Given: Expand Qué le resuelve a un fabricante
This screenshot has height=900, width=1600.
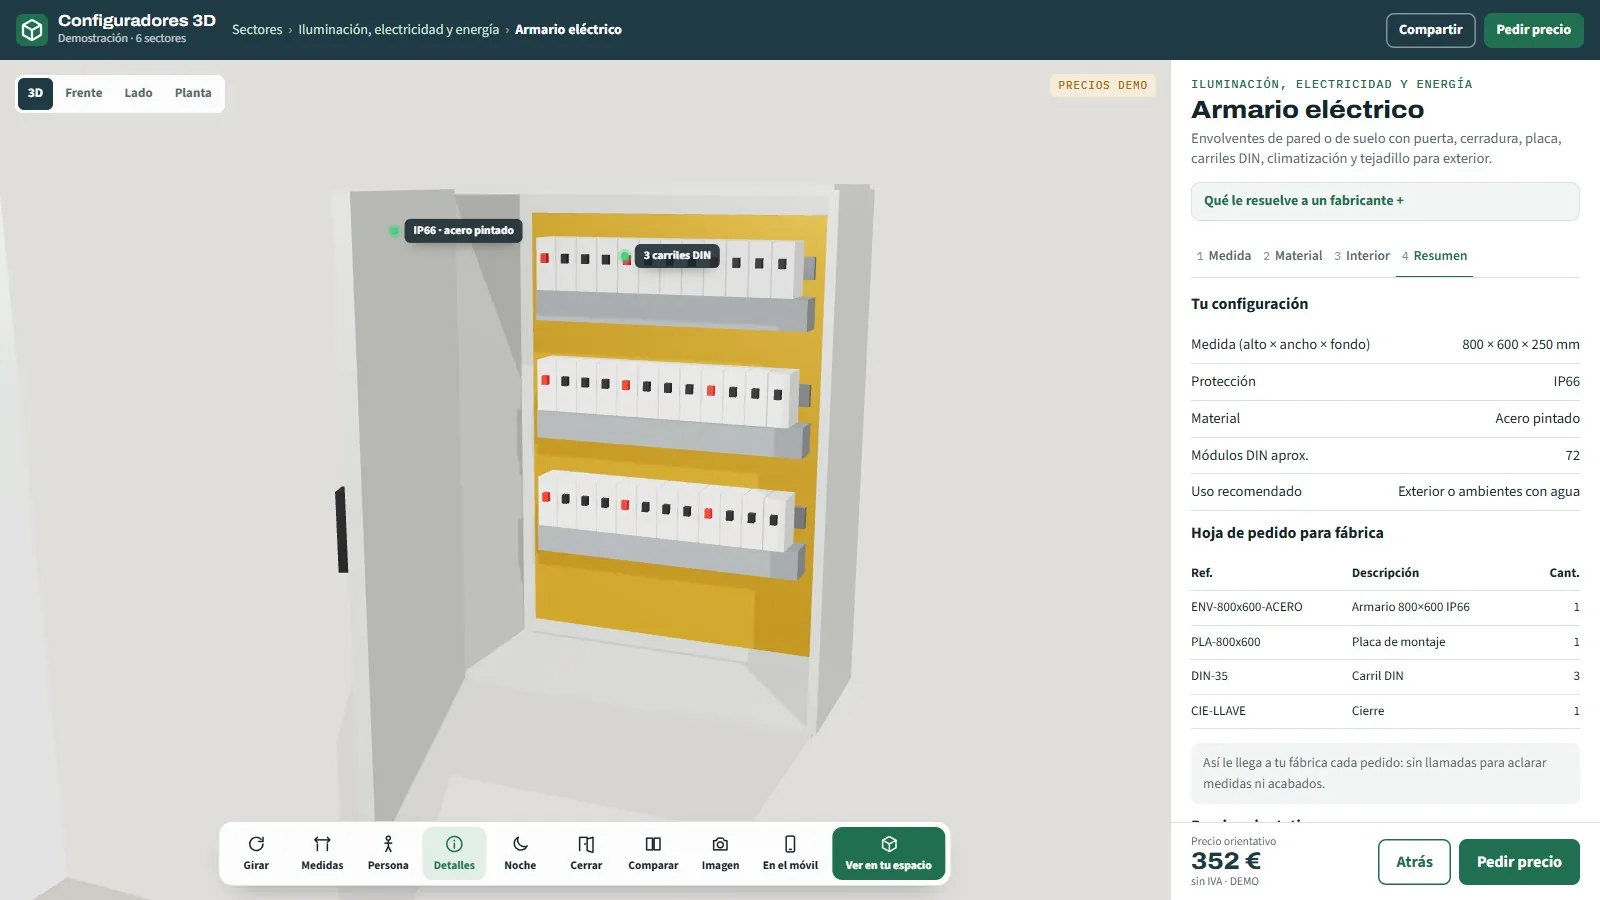Looking at the screenshot, I should coord(1385,201).
